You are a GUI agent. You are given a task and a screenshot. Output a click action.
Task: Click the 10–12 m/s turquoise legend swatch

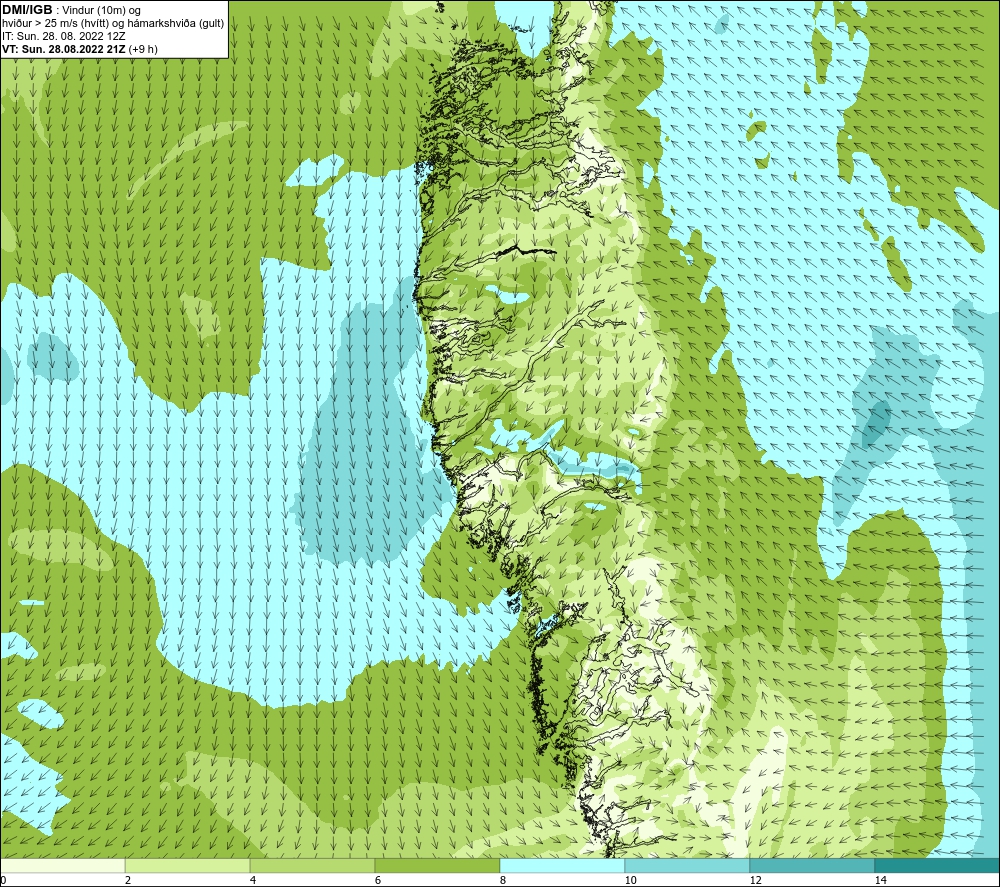(x=688, y=865)
